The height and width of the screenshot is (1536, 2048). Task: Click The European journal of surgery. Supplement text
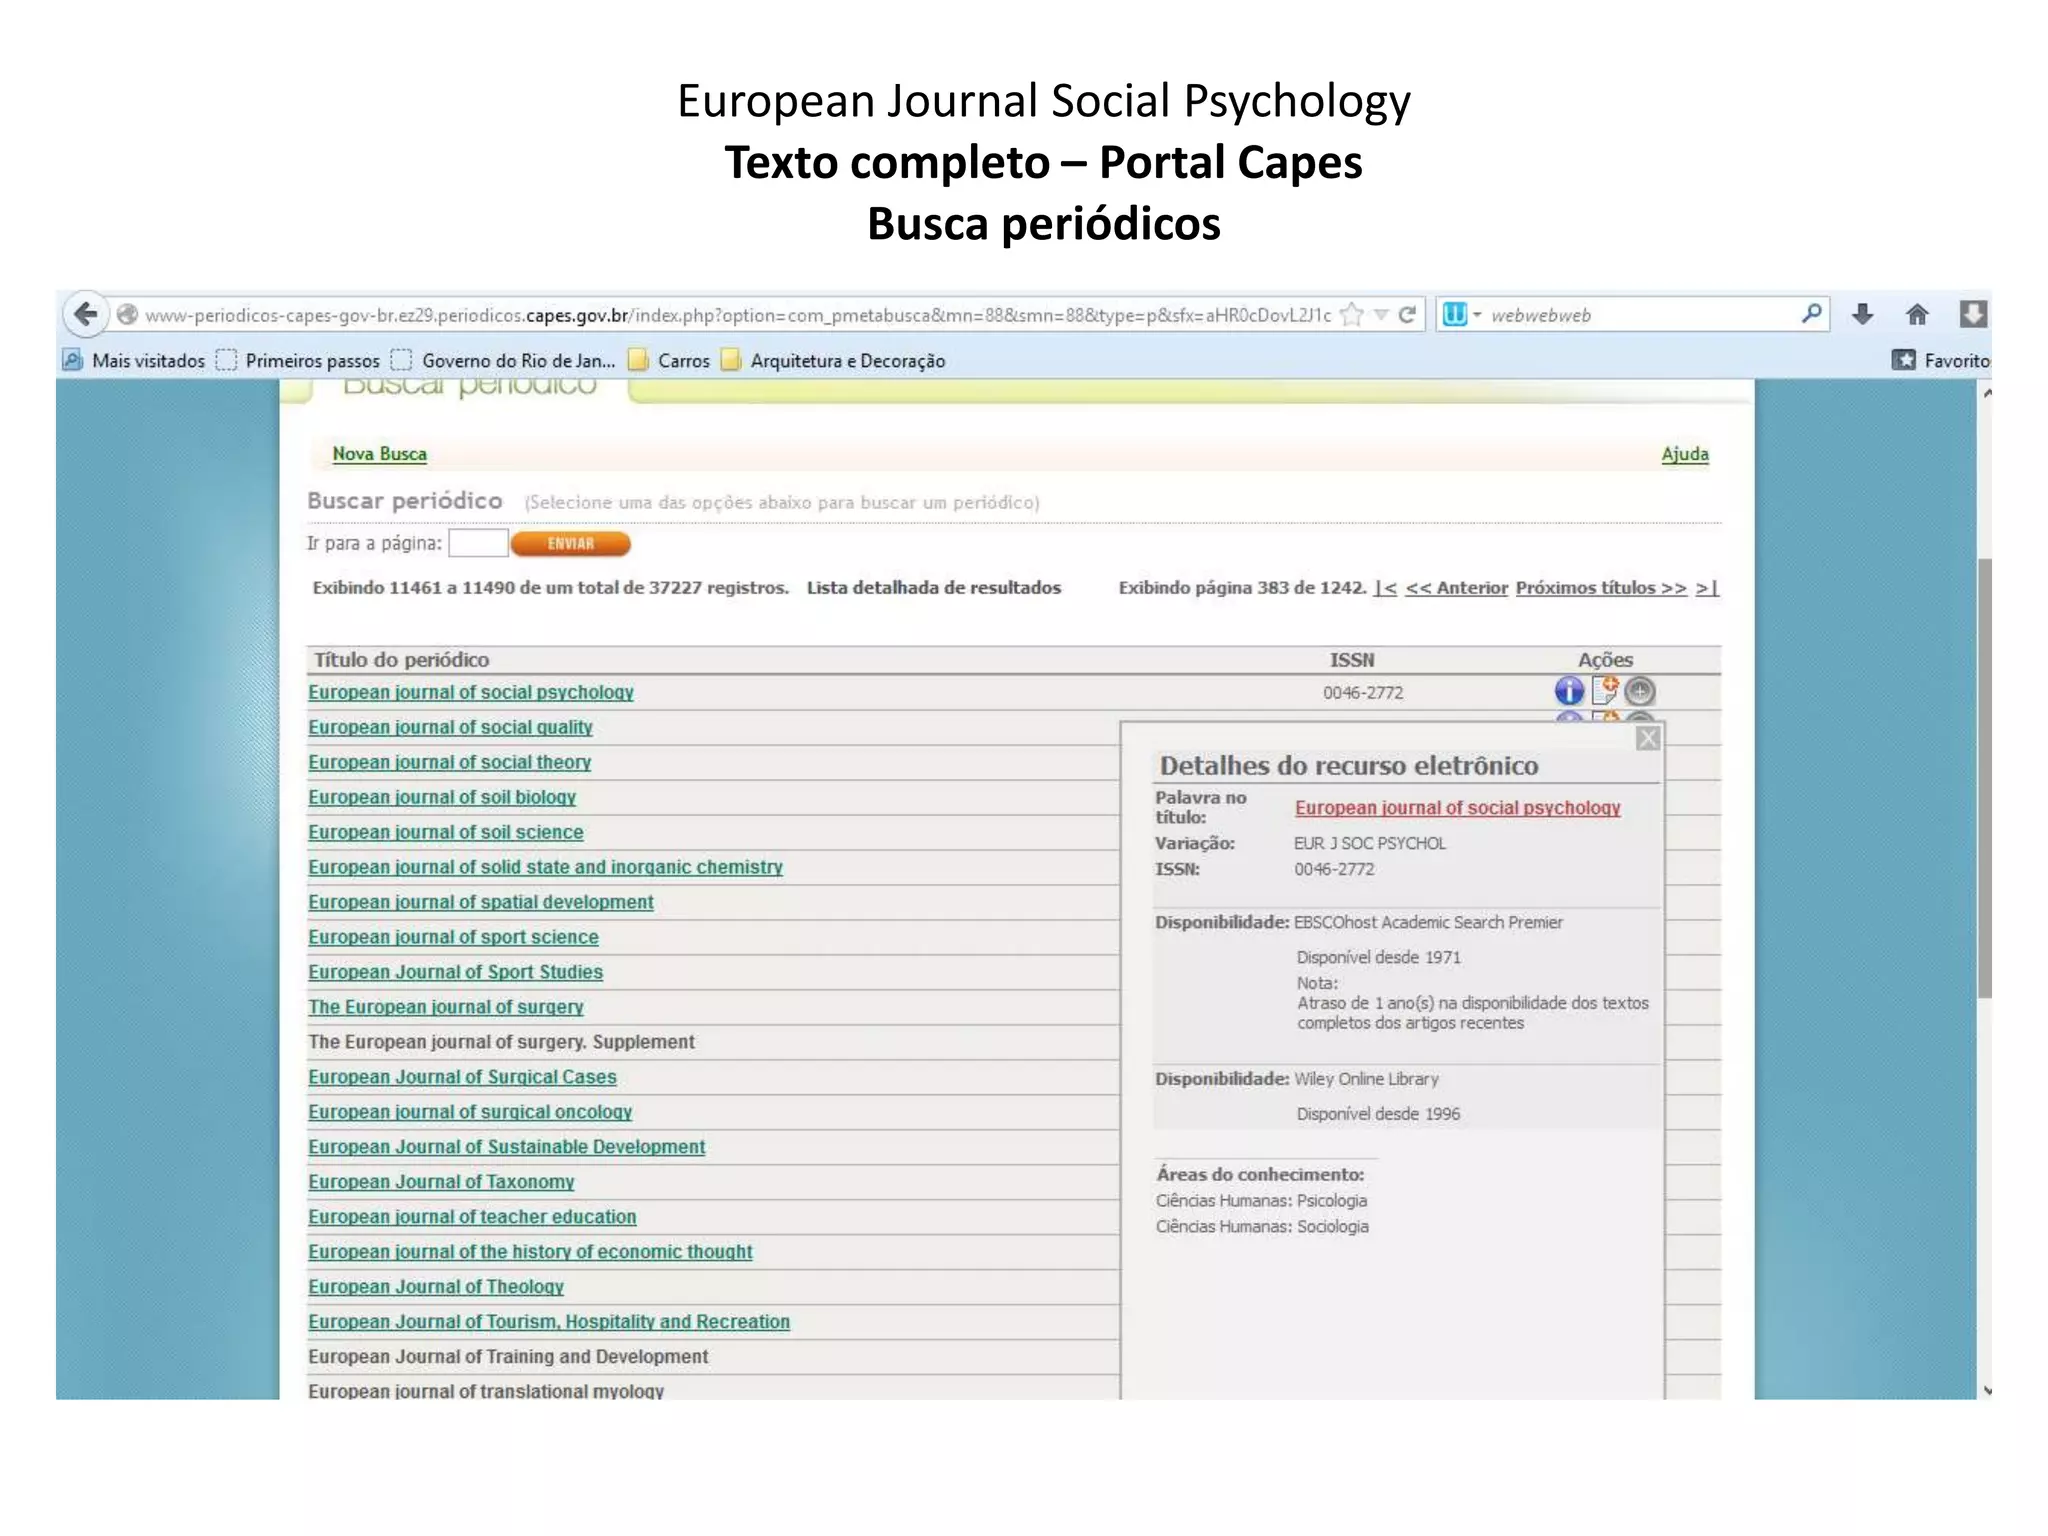pyautogui.click(x=501, y=1043)
